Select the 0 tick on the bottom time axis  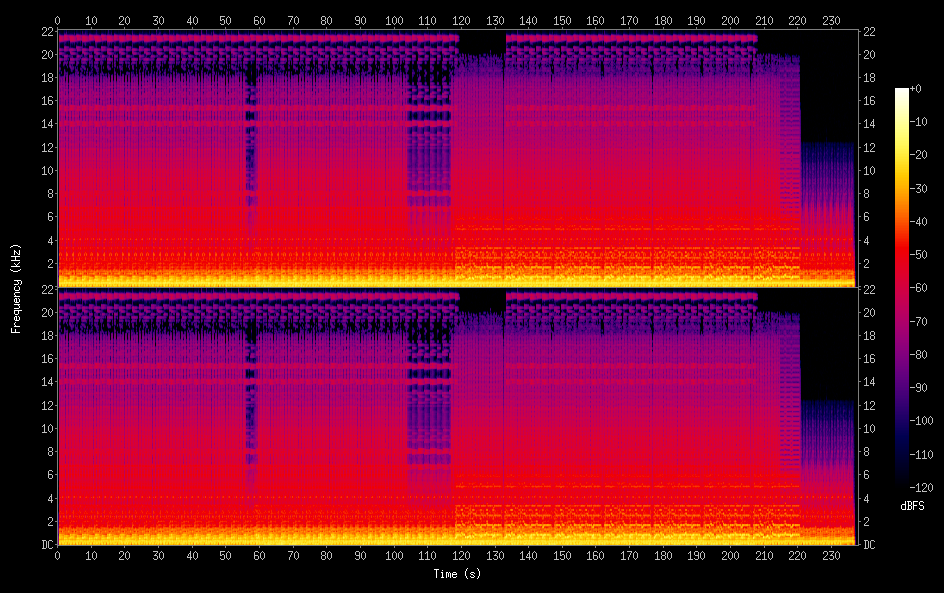point(57,555)
